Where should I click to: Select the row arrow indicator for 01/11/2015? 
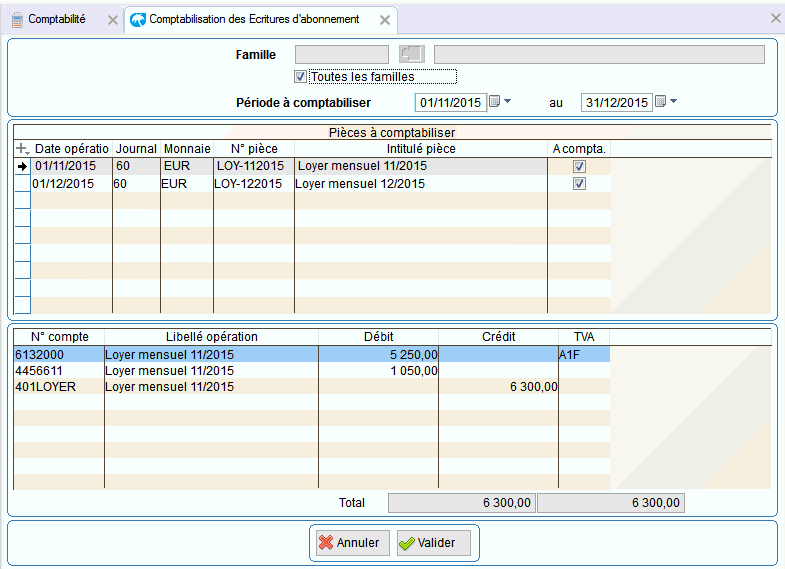[22, 166]
